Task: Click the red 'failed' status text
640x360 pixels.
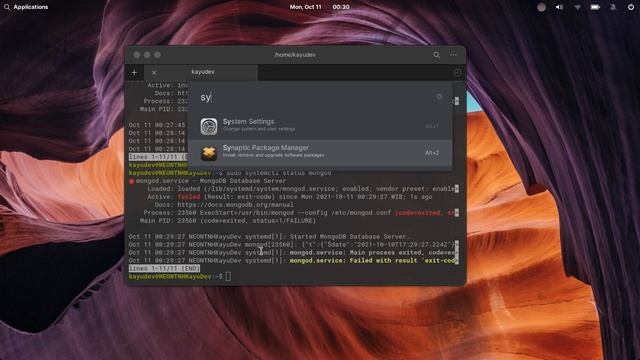Action: coord(189,197)
